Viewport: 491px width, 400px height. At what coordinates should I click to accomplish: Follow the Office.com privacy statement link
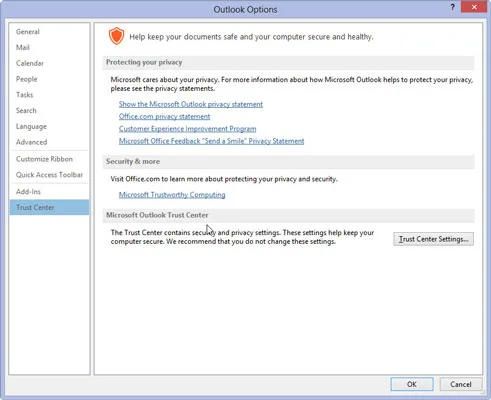coord(164,116)
